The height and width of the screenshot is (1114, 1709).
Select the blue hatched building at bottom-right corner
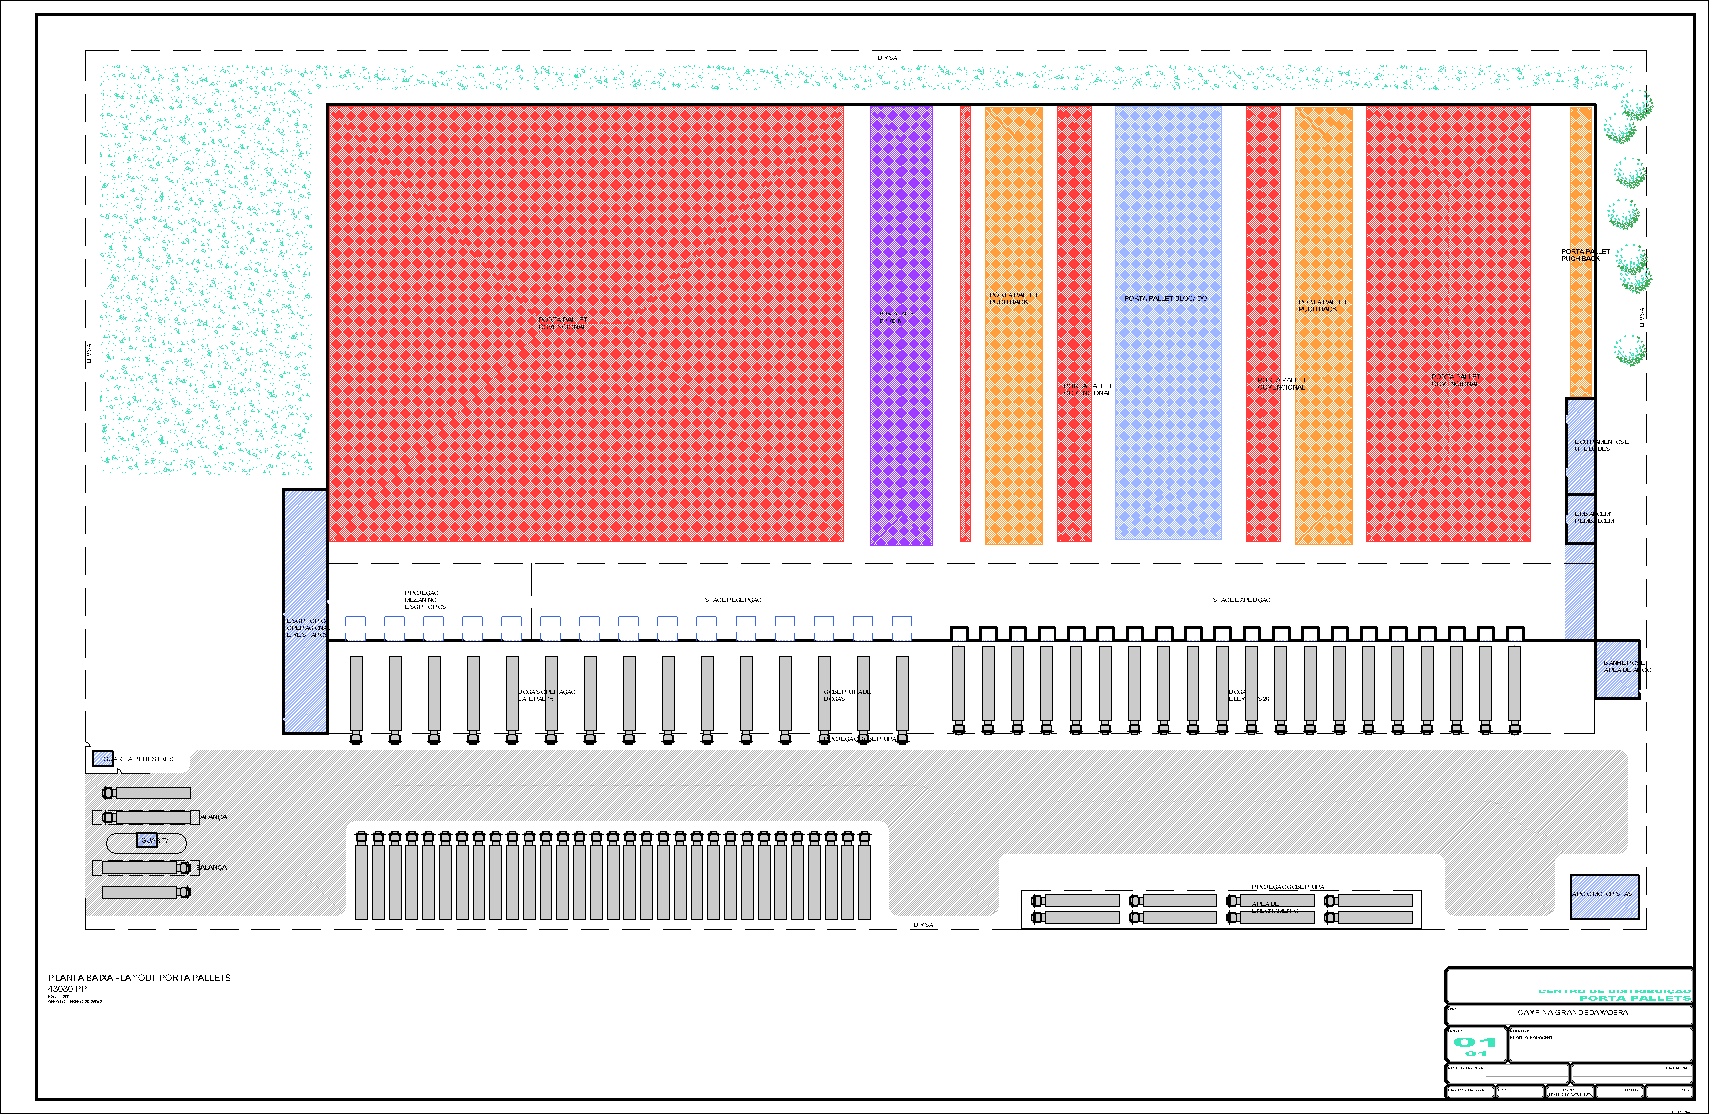(x=1604, y=896)
